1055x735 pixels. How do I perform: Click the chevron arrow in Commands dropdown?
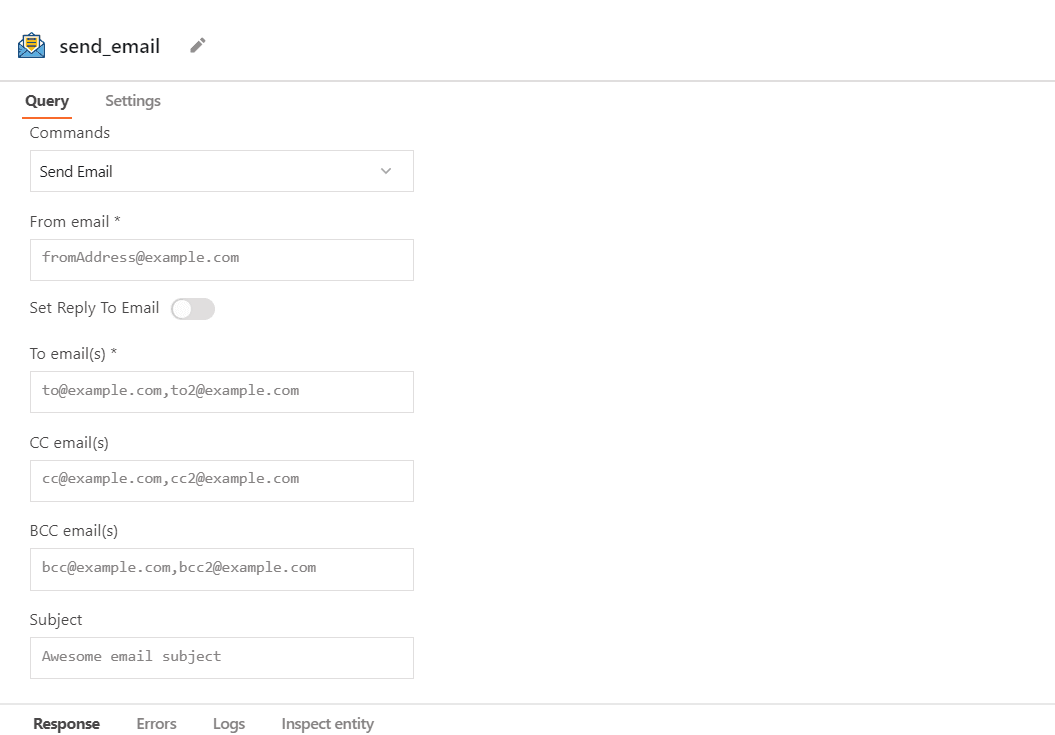coord(386,171)
